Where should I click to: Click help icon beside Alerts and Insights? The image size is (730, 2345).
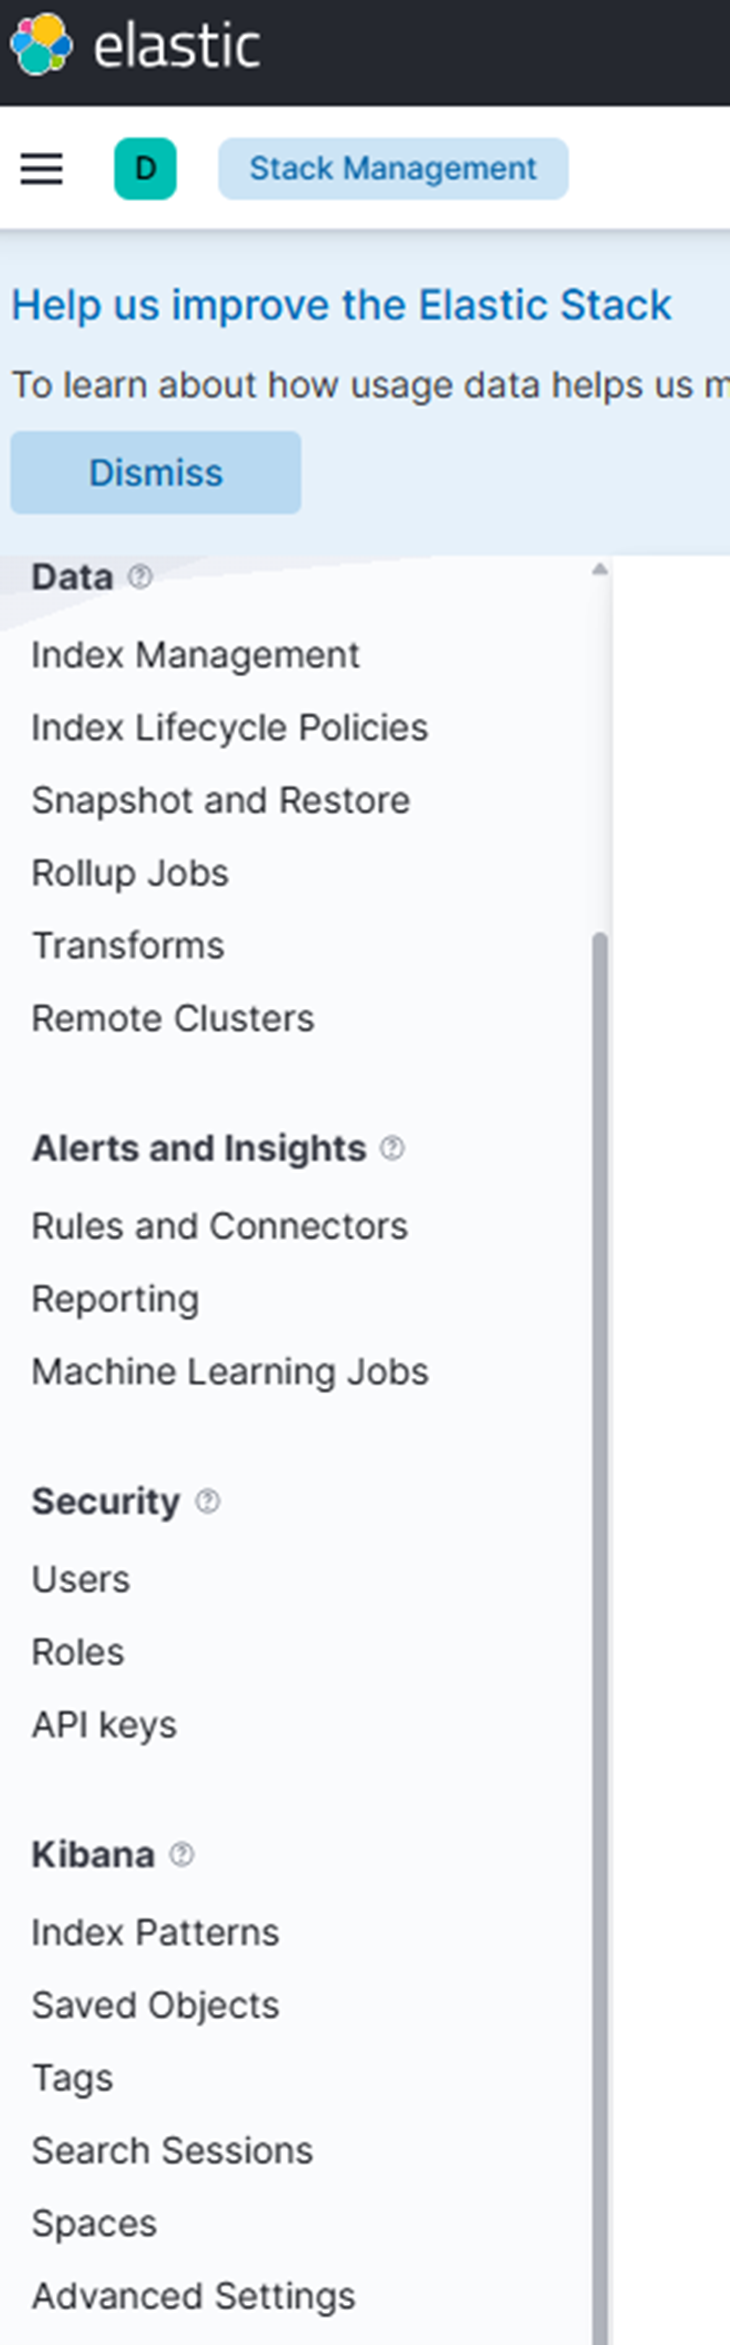coord(393,1148)
